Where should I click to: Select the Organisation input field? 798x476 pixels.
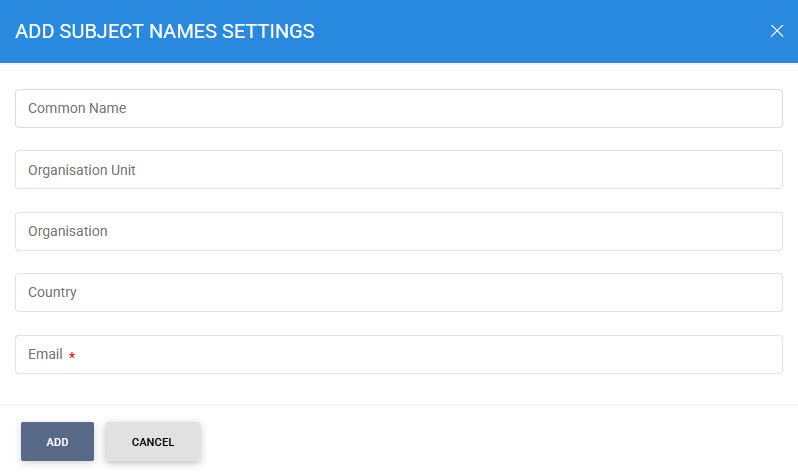click(398, 232)
